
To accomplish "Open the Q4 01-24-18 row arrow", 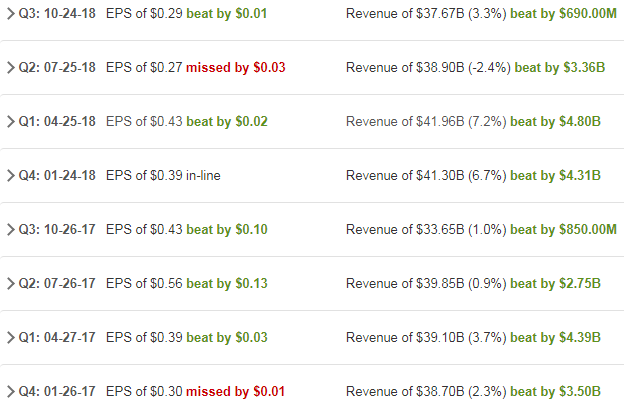I will 10,176.
